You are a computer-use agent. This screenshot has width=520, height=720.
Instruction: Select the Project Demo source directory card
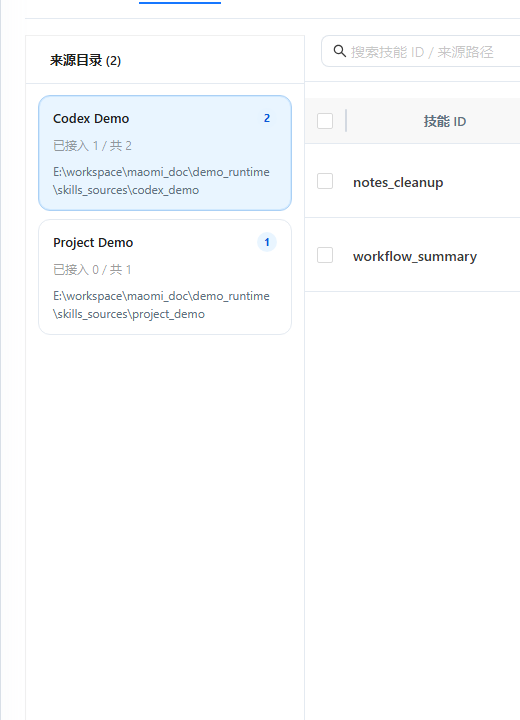[165, 277]
